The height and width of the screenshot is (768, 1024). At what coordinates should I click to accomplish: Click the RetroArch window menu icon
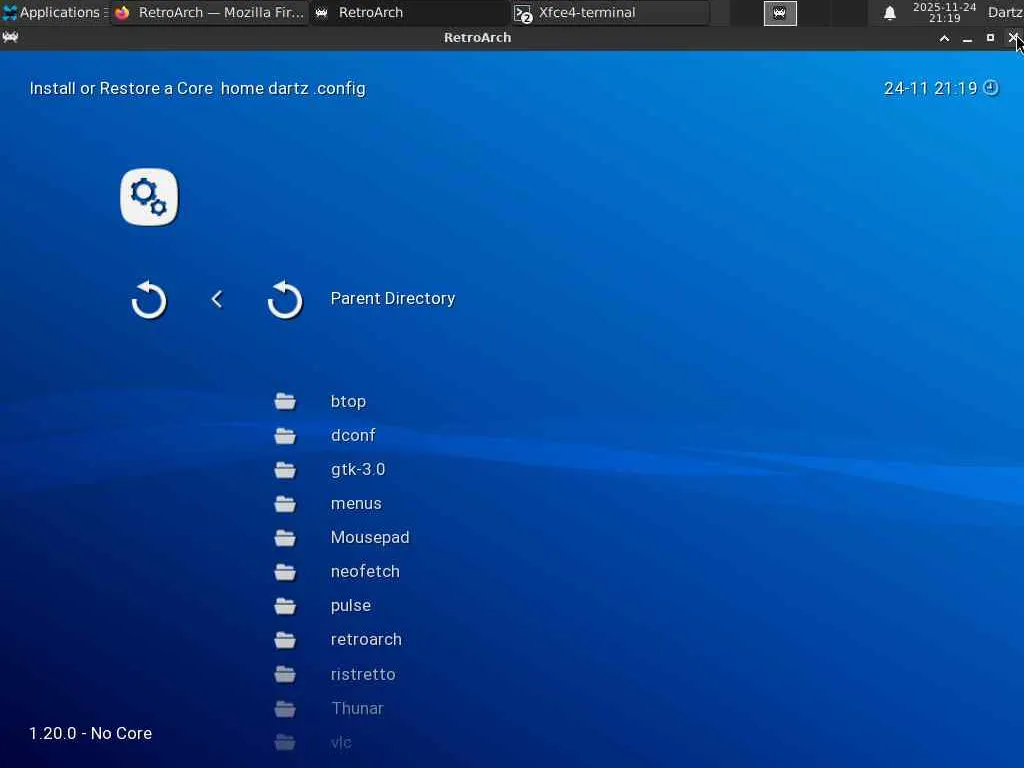coord(10,38)
